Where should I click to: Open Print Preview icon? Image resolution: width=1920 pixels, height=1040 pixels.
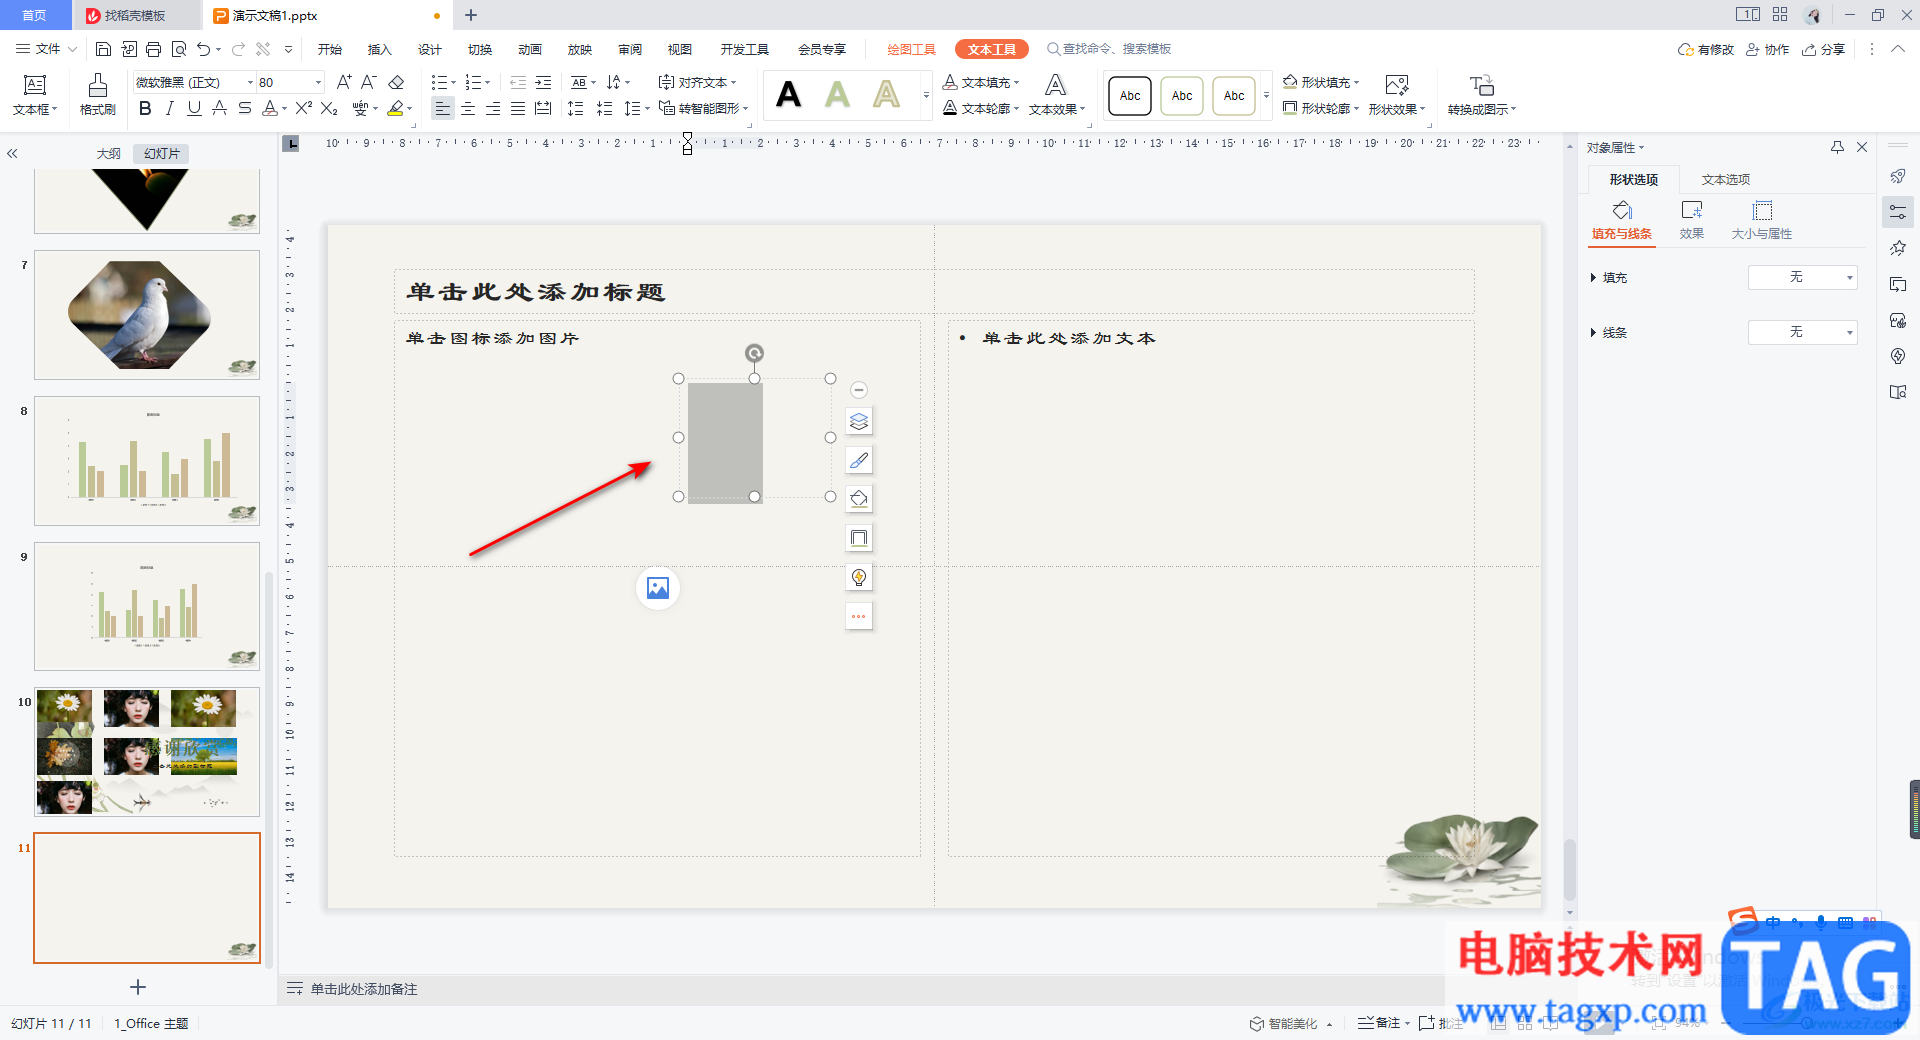point(179,49)
